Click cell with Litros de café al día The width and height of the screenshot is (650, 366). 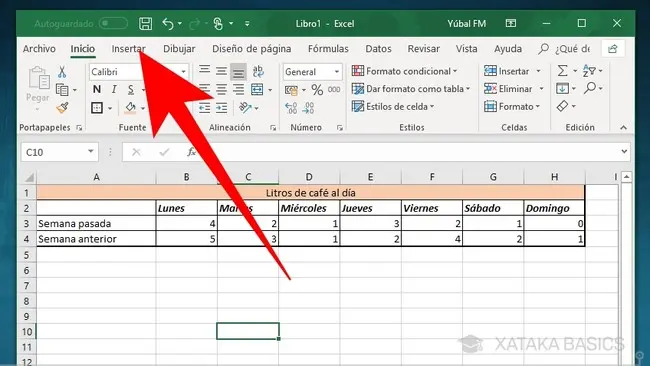point(310,193)
